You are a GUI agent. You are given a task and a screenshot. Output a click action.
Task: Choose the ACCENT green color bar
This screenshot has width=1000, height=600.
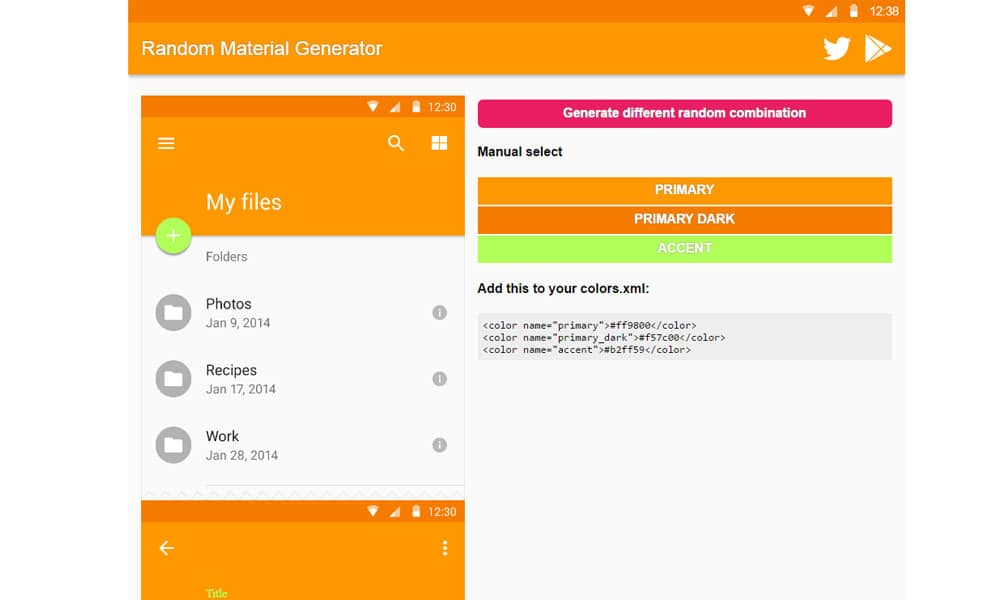[685, 248]
